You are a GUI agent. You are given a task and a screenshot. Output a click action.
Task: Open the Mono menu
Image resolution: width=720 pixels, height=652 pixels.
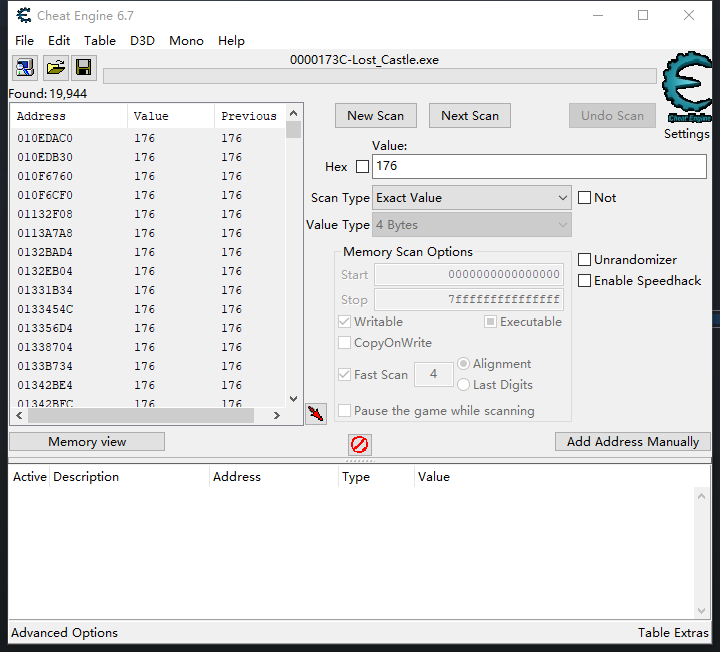click(x=186, y=41)
